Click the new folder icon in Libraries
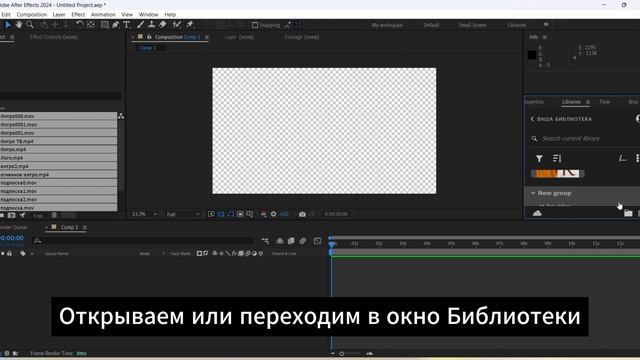This screenshot has width=640, height=360. pyautogui.click(x=628, y=213)
